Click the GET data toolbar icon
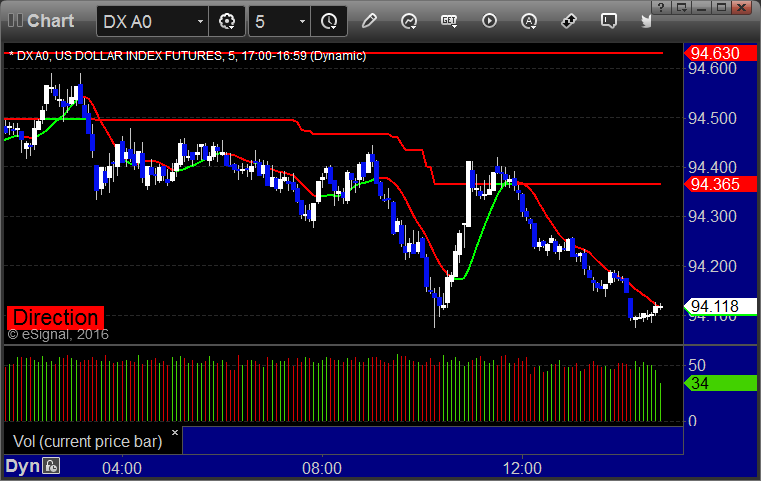 click(x=449, y=21)
